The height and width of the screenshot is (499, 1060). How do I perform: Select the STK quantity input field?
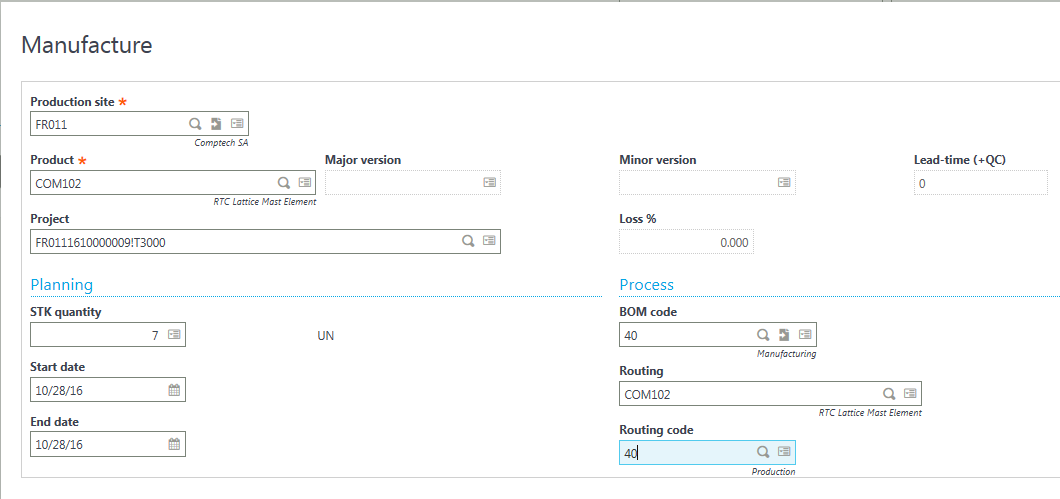95,336
